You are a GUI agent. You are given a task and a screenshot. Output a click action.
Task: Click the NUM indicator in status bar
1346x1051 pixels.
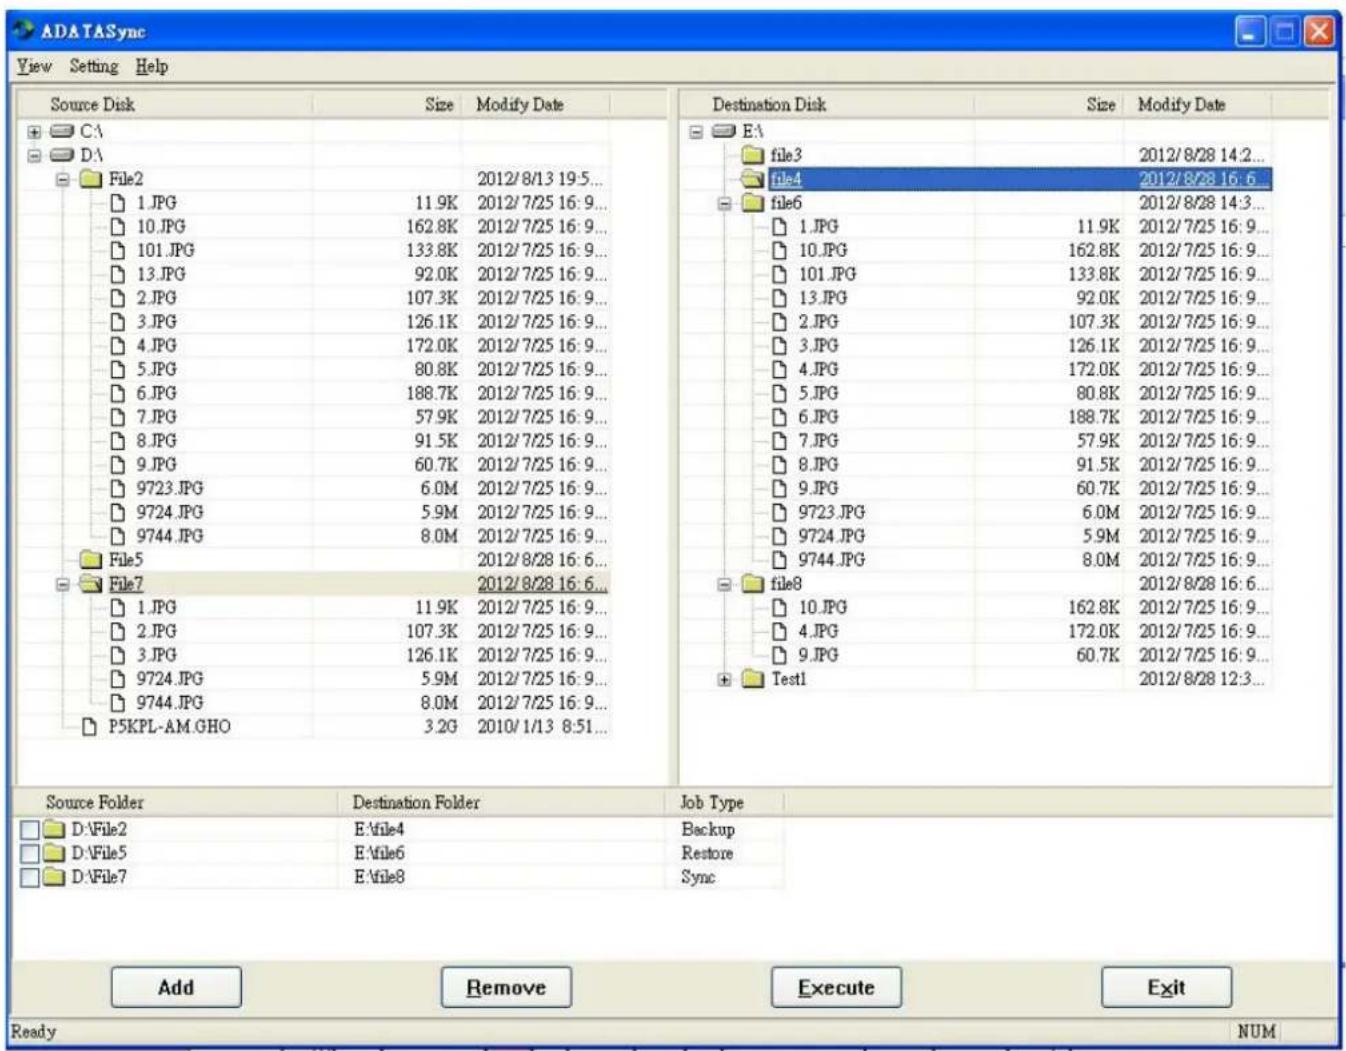pos(1256,1031)
